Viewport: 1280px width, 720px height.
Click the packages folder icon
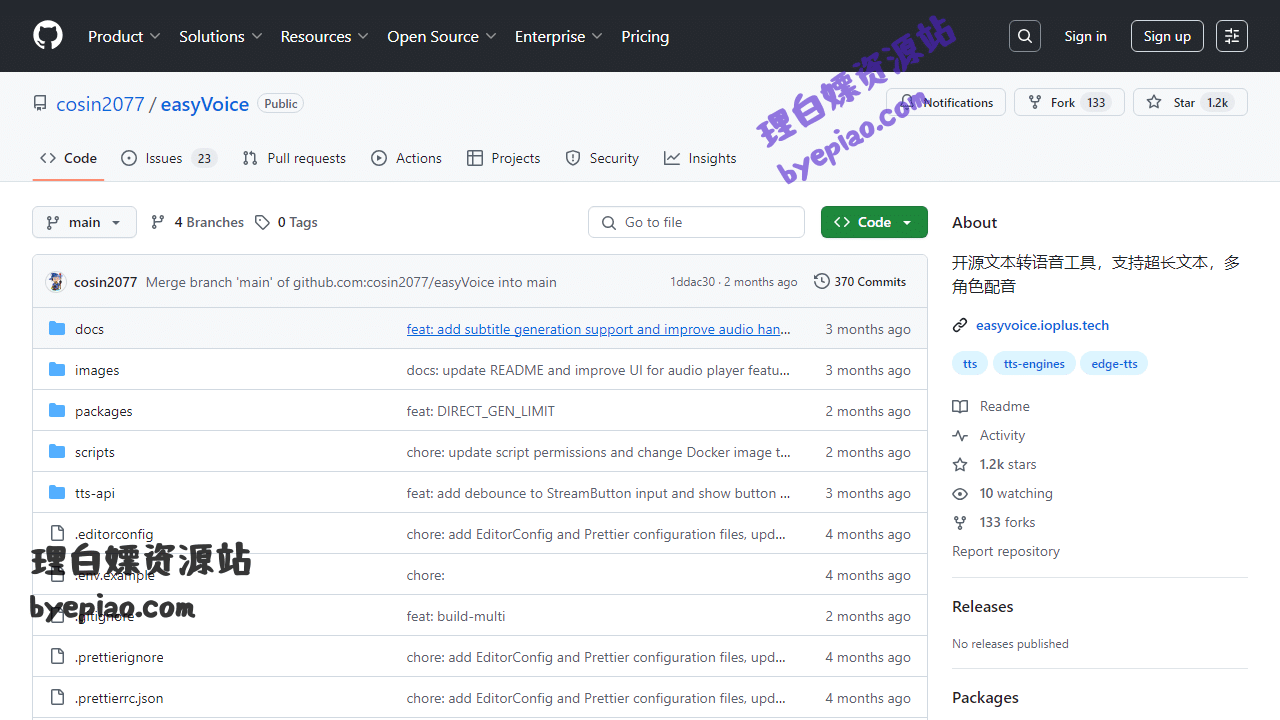point(57,410)
